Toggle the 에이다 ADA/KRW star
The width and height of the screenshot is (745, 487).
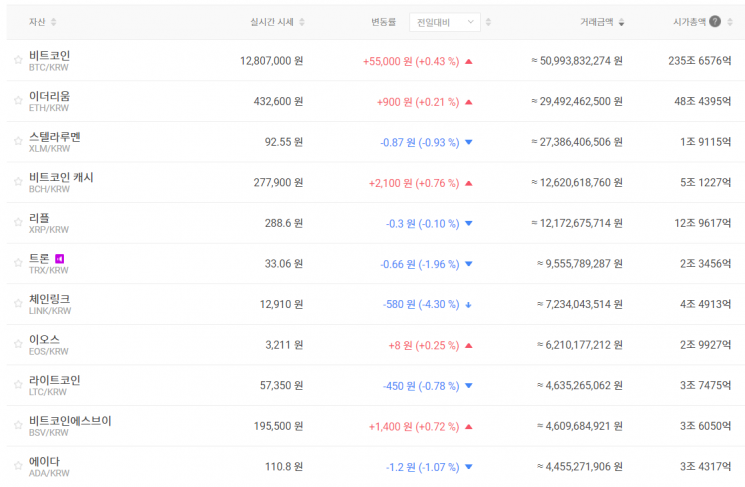pyautogui.click(x=18, y=466)
